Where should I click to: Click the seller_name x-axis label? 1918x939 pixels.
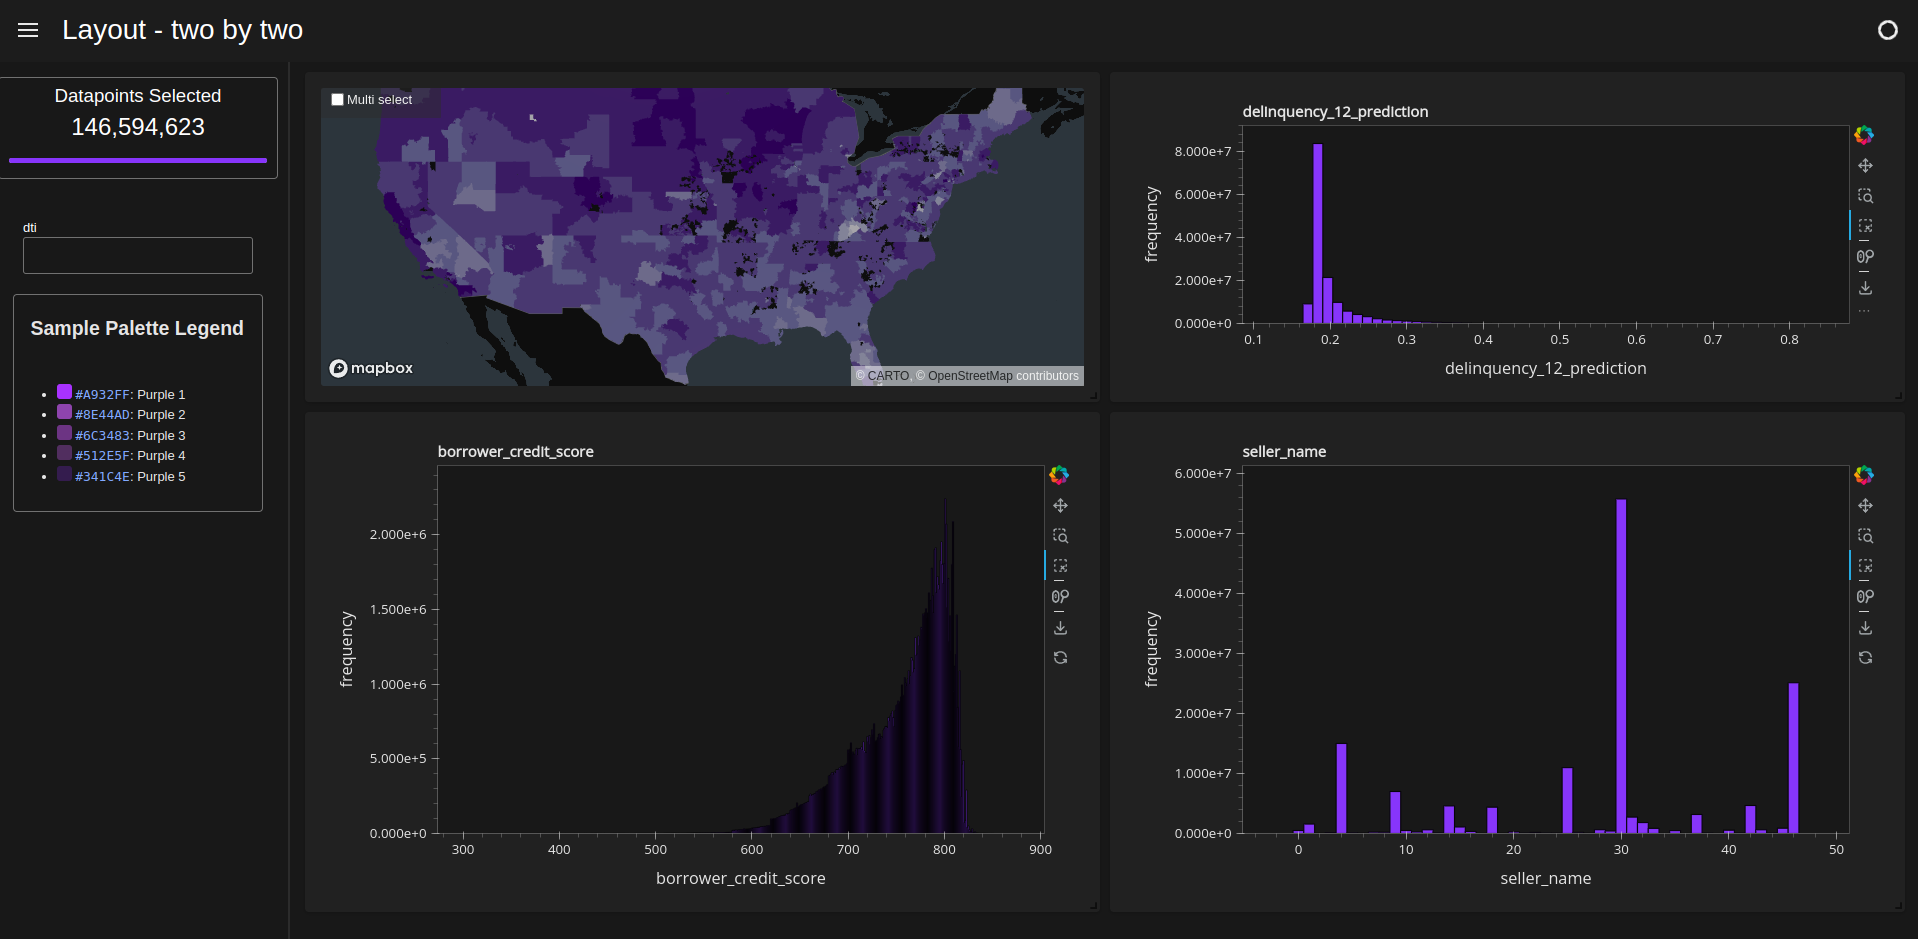(x=1546, y=878)
